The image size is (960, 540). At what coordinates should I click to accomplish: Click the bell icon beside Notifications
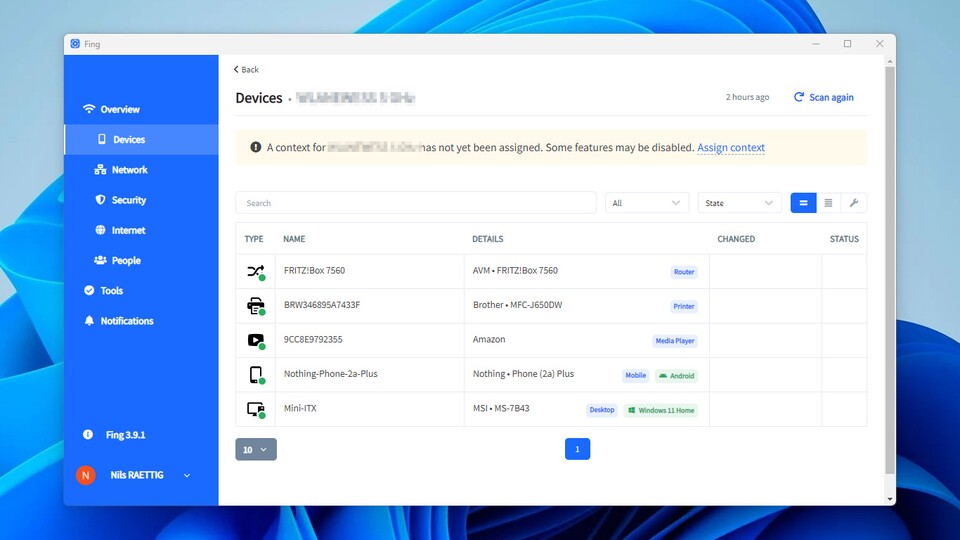point(89,321)
